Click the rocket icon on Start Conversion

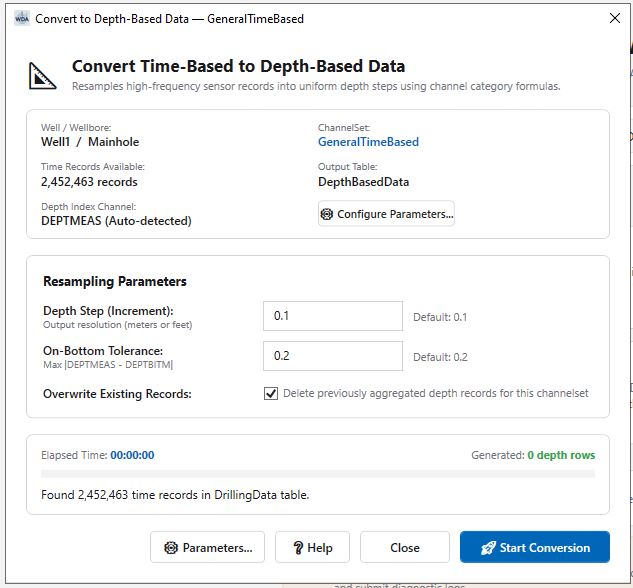488,548
